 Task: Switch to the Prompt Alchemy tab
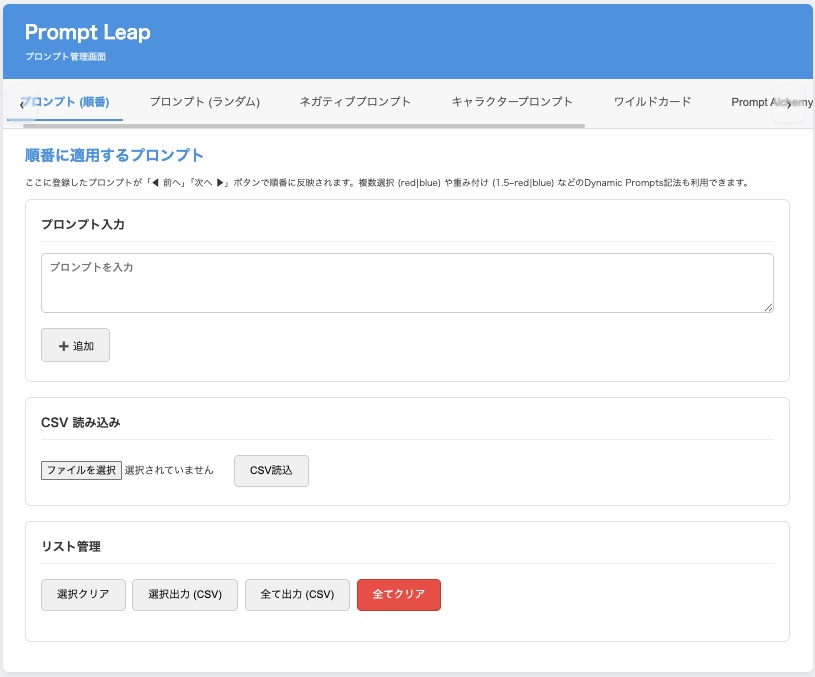coord(771,102)
